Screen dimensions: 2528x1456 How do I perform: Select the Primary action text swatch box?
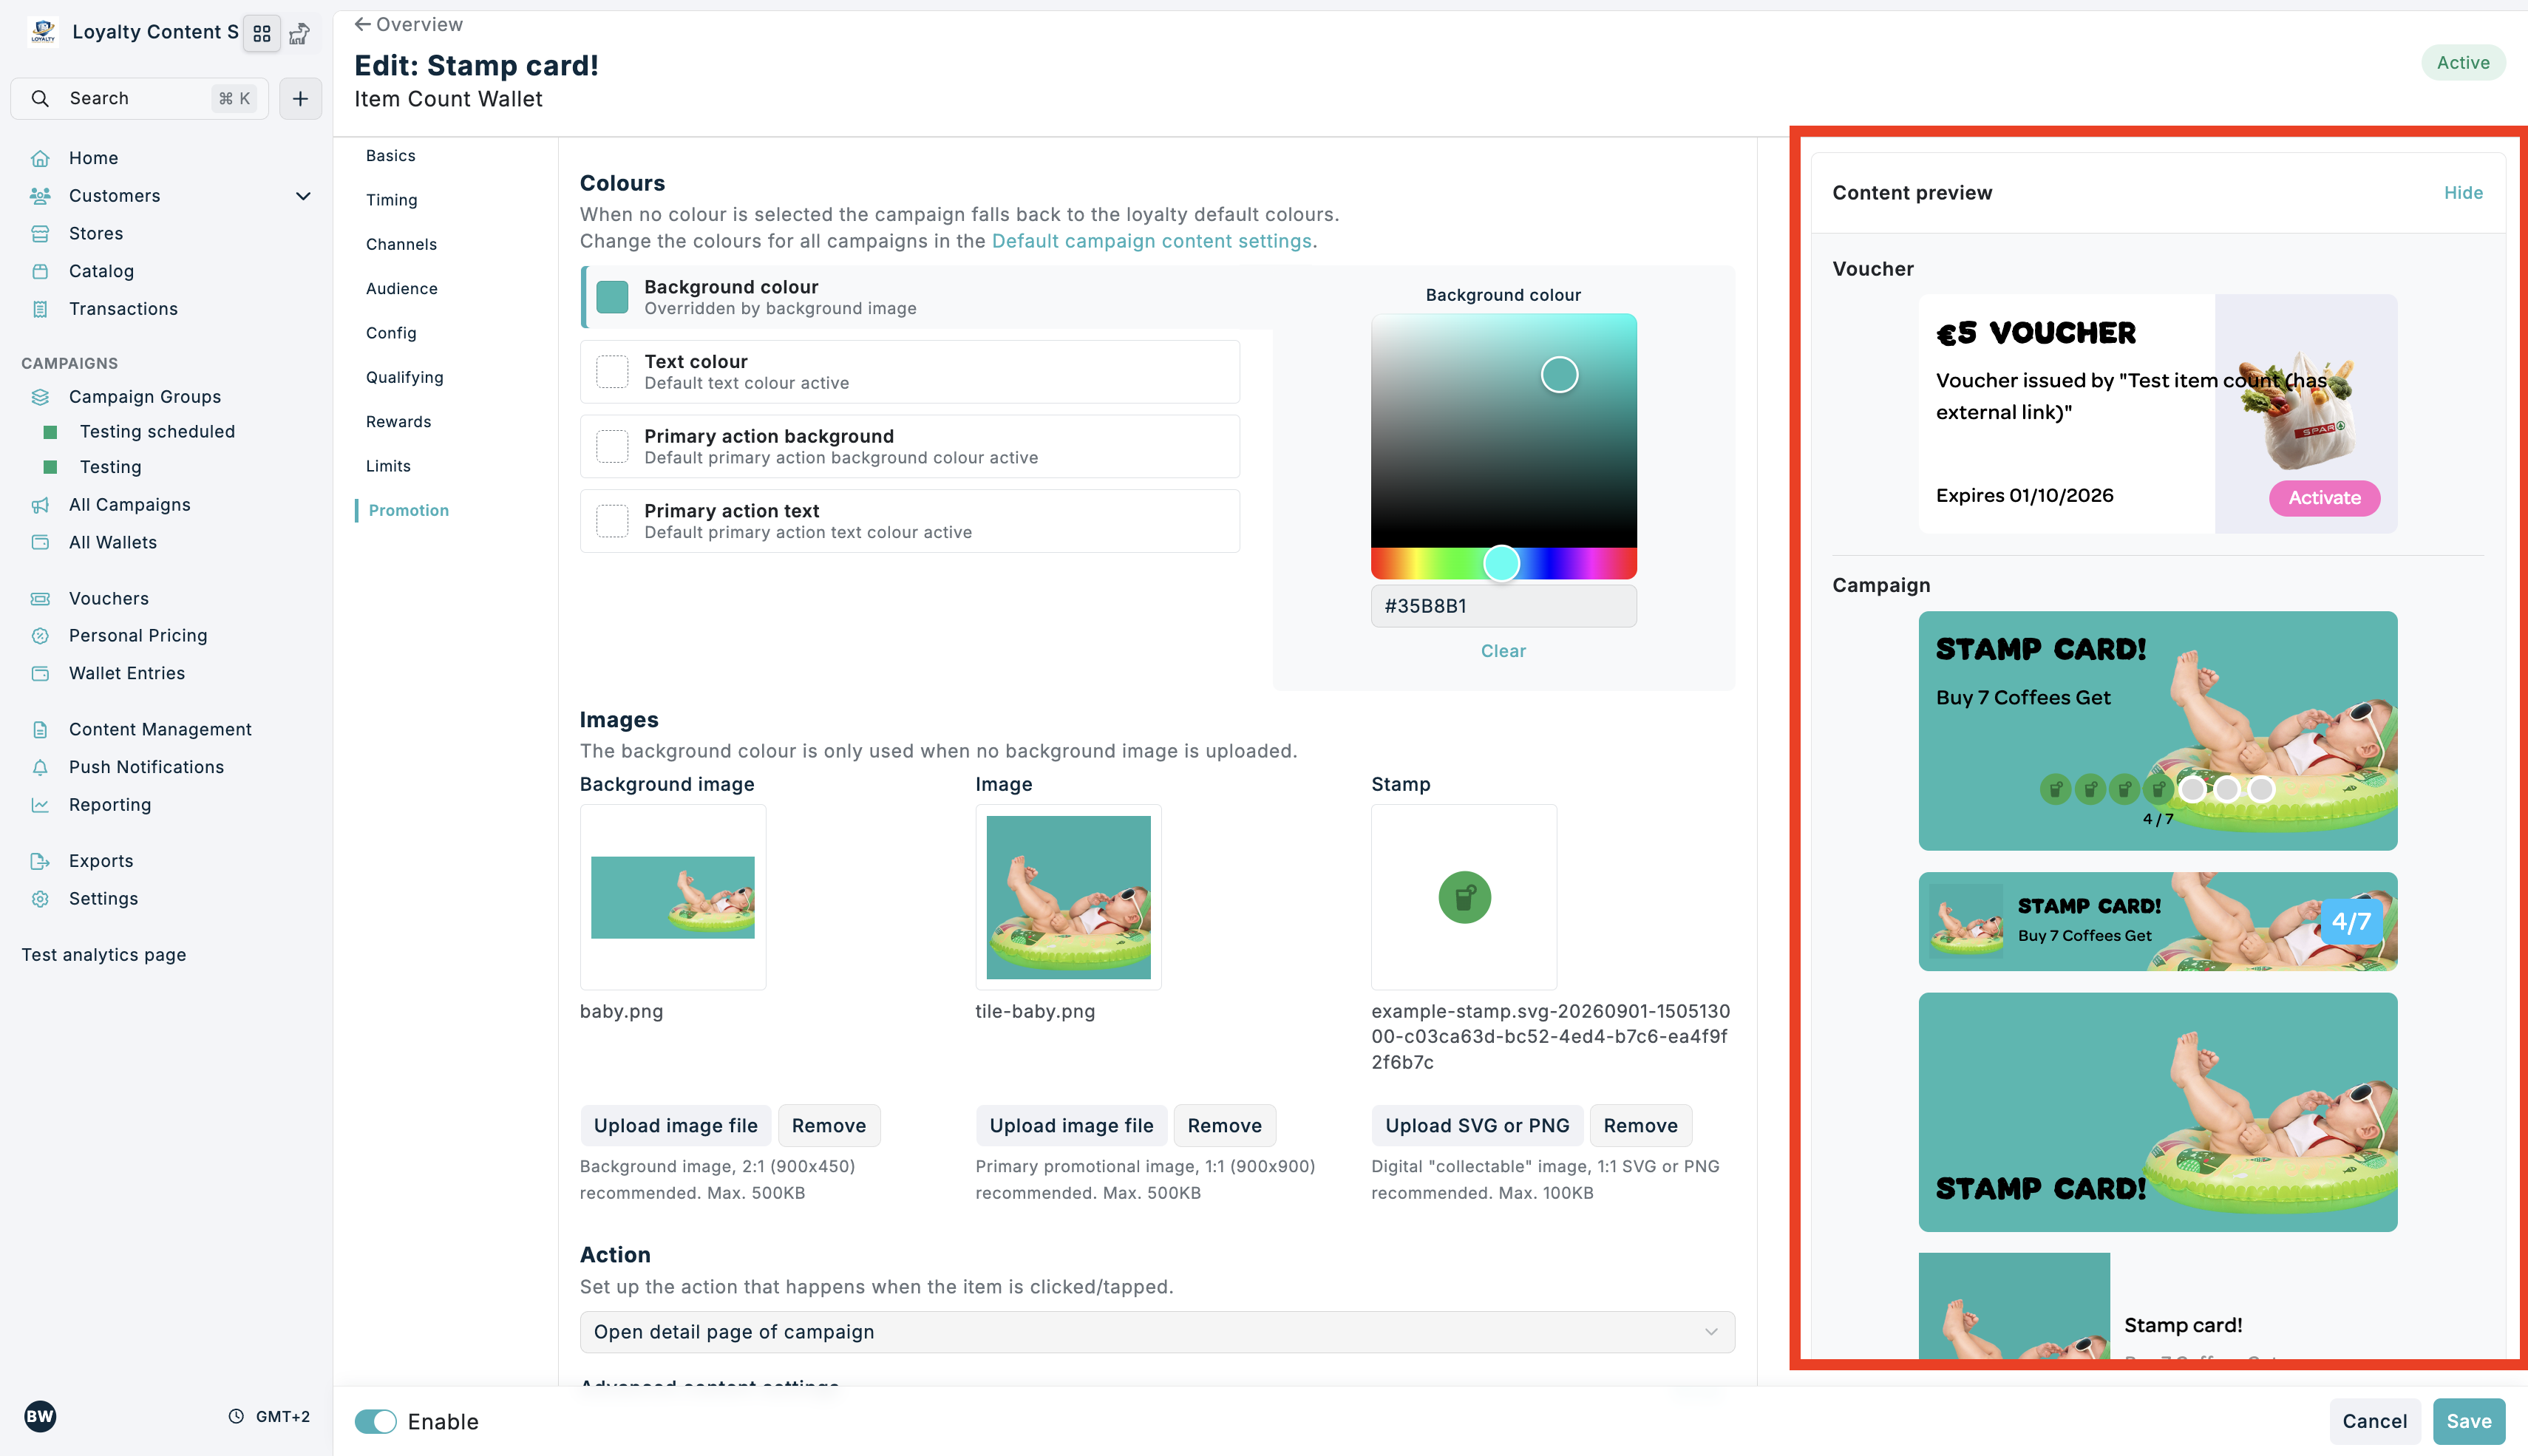click(612, 521)
